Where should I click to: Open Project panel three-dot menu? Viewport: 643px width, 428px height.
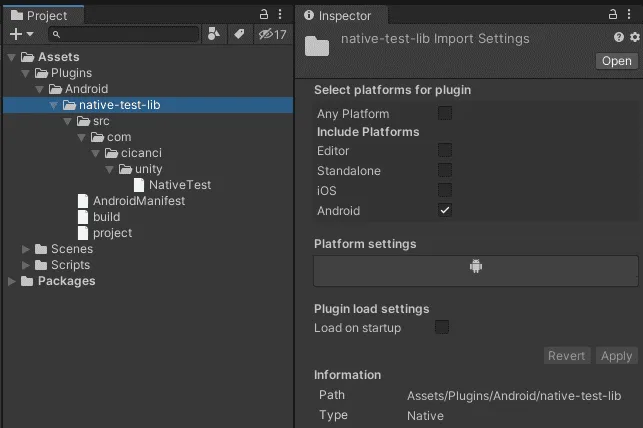point(280,15)
